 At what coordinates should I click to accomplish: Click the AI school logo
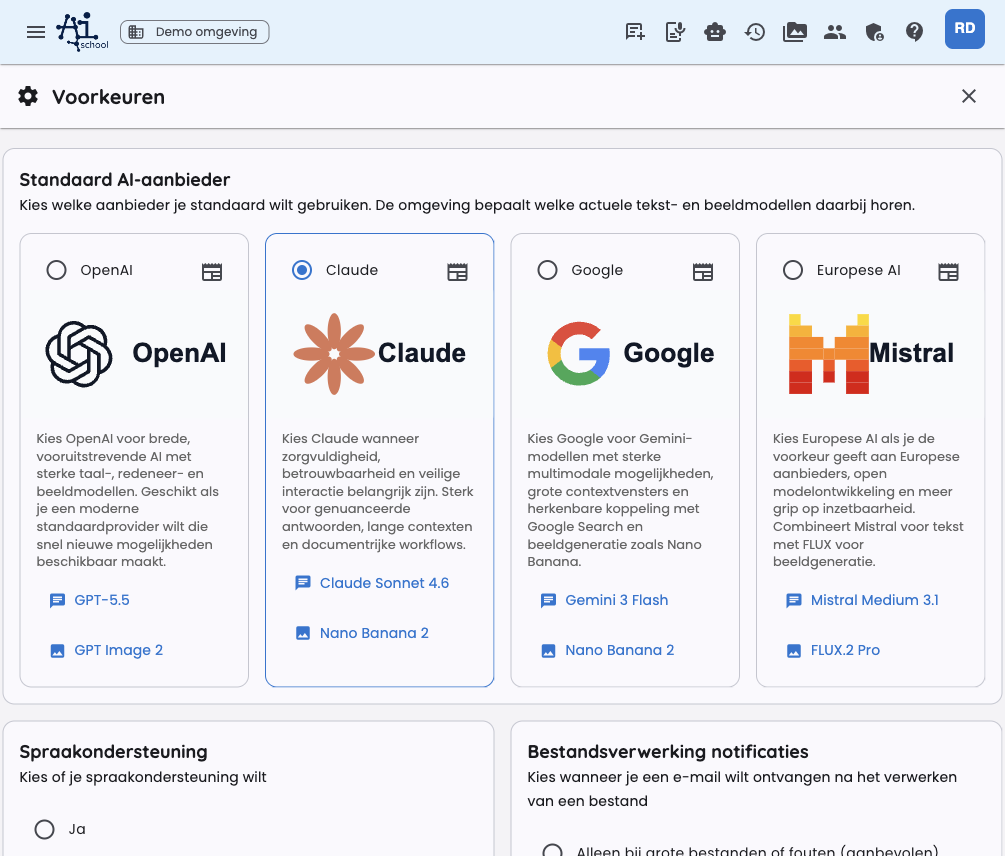coord(82,31)
